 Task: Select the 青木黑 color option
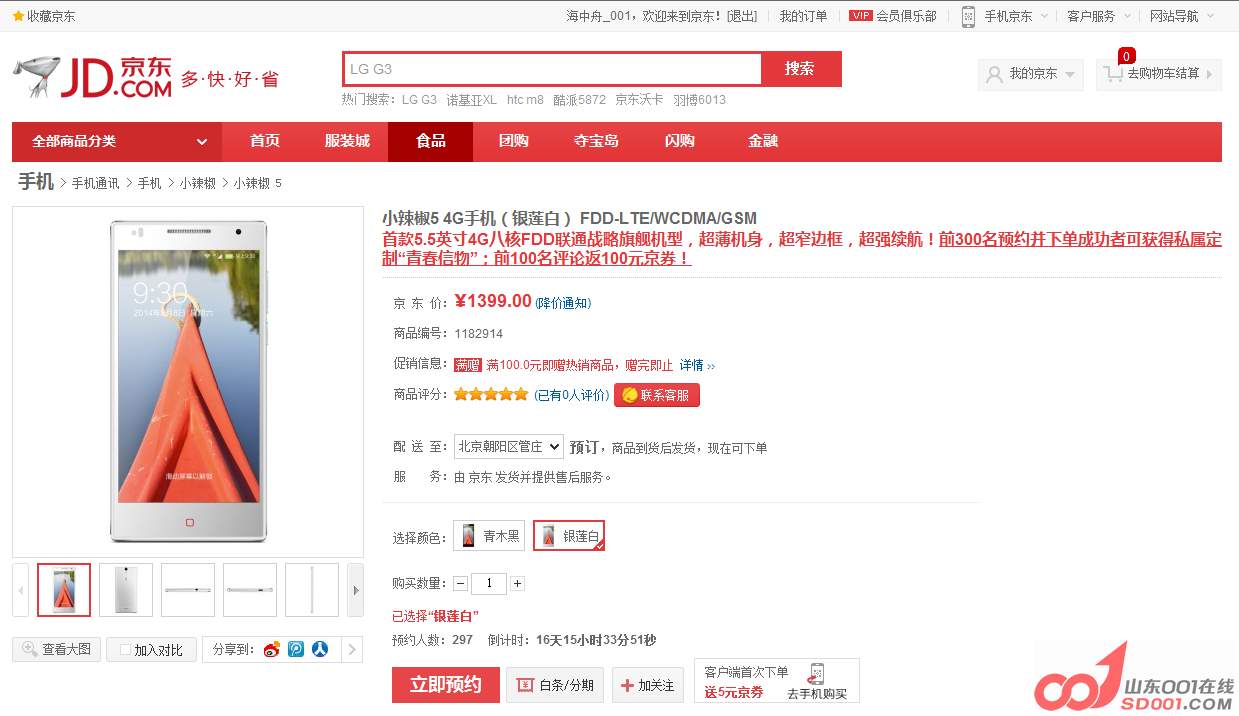[x=489, y=536]
